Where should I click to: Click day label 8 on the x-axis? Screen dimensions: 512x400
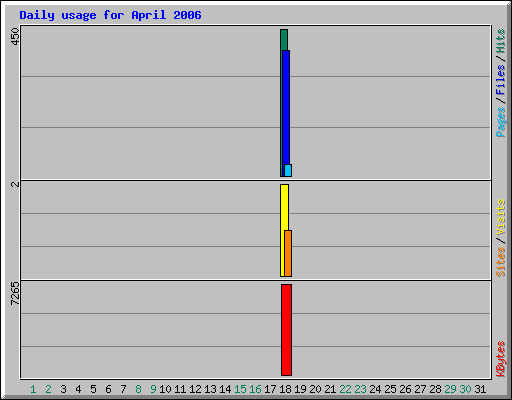click(x=138, y=389)
